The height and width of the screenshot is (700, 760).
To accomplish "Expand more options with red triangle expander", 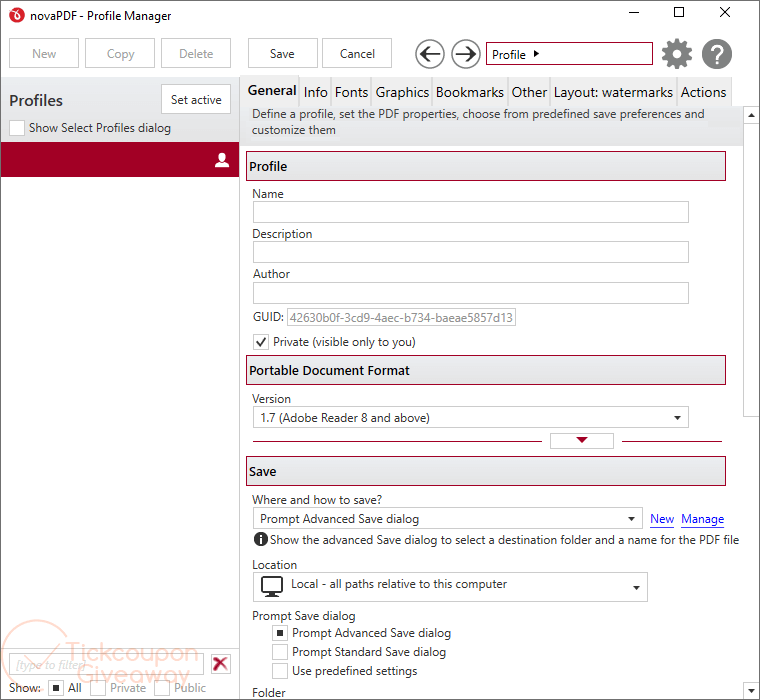I will click(582, 441).
